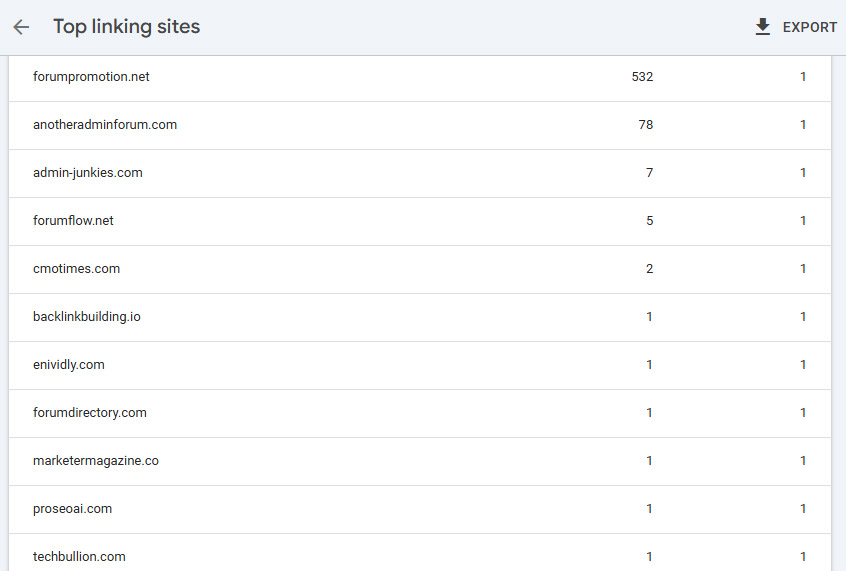
Task: Open the cmotimes.com entry
Action: pyautogui.click(x=420, y=269)
